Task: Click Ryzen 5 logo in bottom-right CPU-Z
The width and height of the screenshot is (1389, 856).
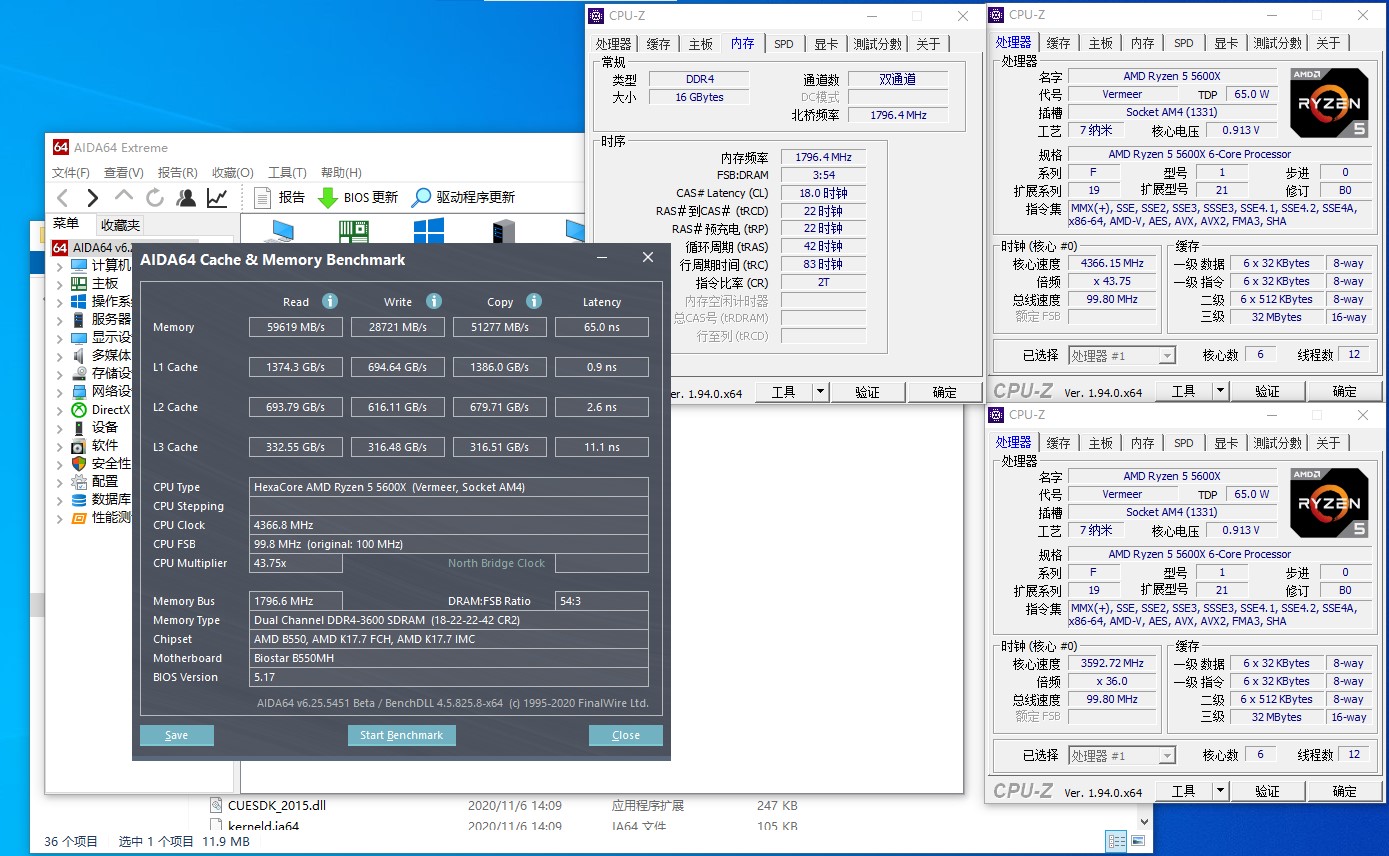Action: (x=1328, y=503)
